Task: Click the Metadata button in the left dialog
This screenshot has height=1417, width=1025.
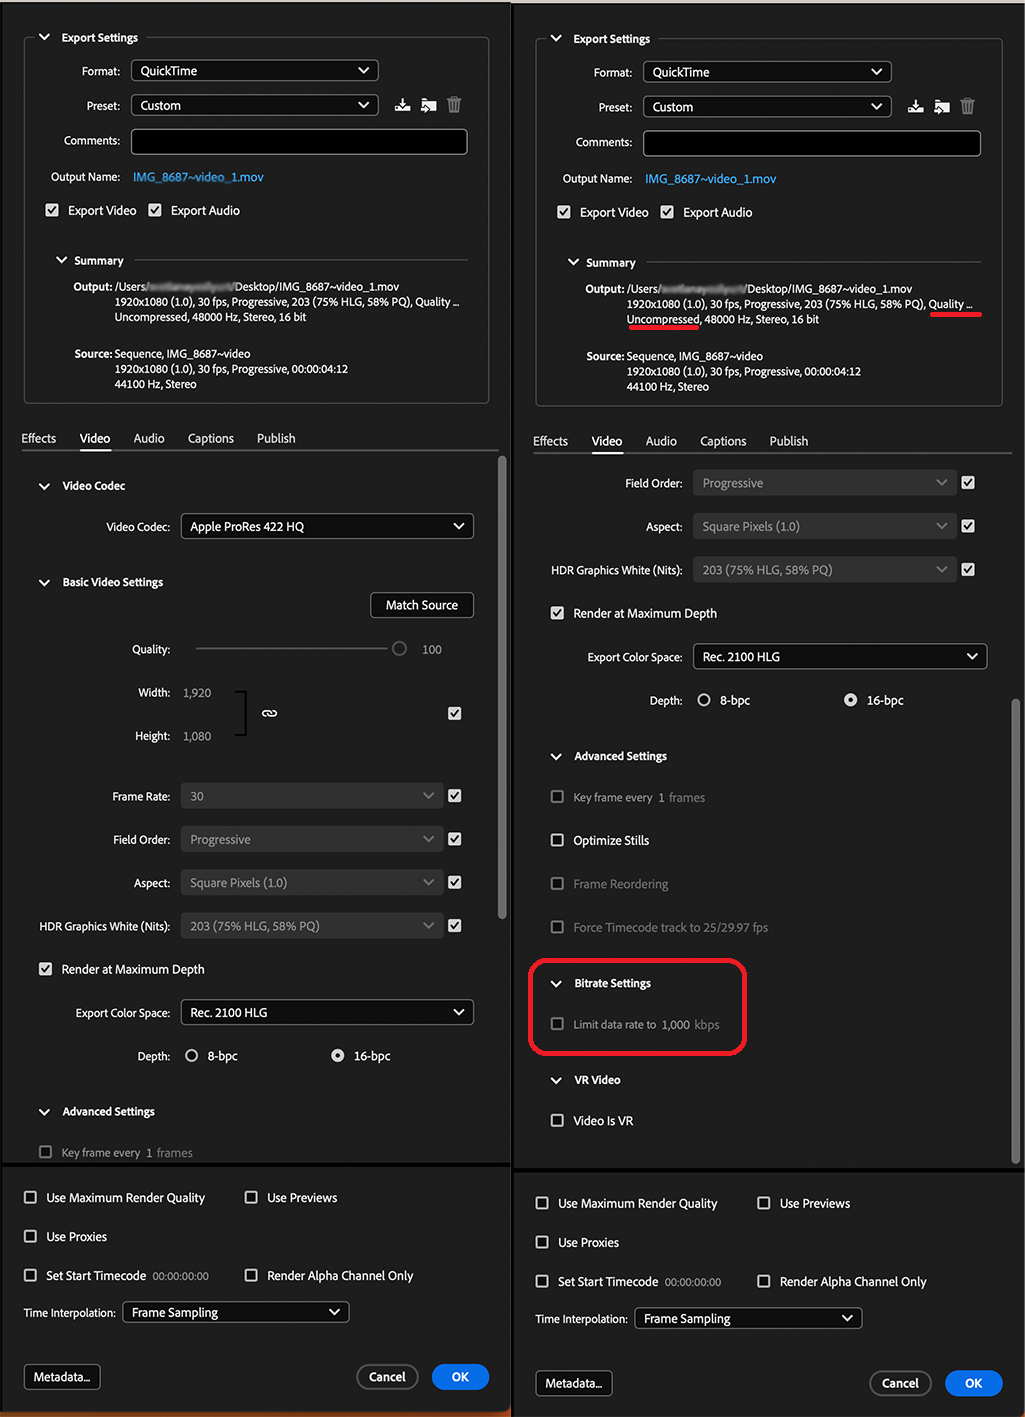Action: click(x=62, y=1377)
